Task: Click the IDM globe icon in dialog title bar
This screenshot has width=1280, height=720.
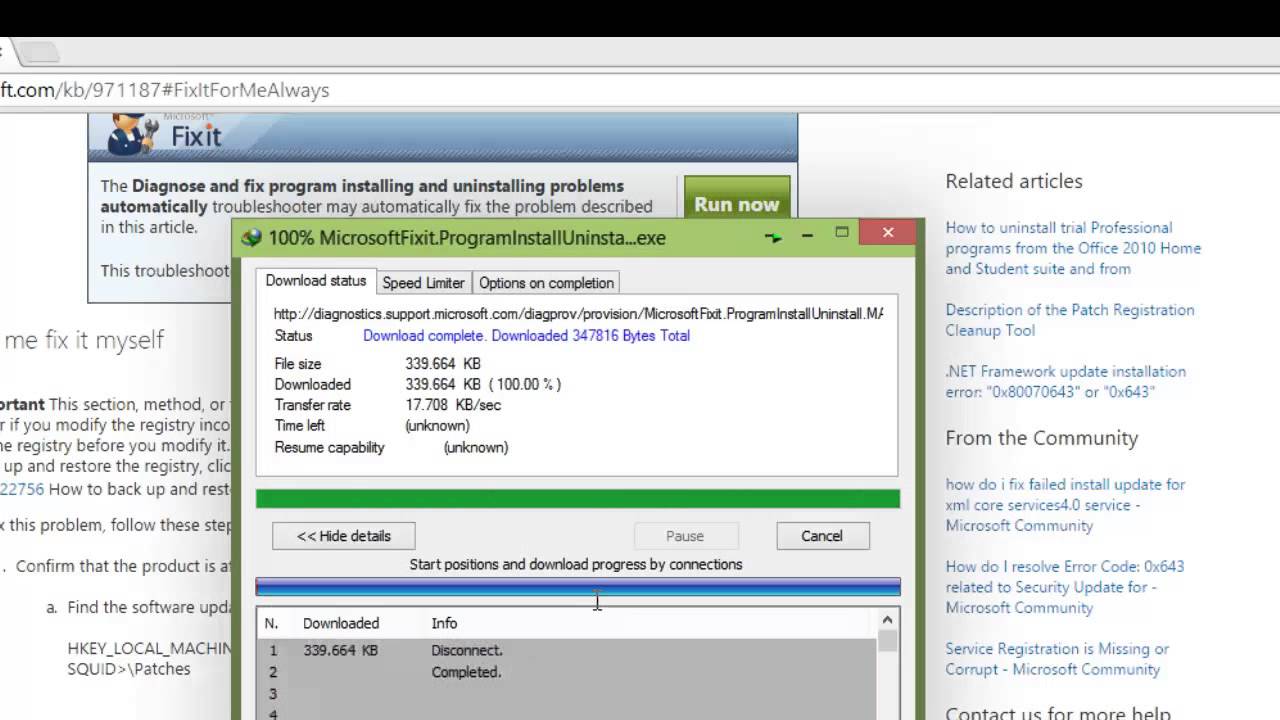Action: click(251, 238)
